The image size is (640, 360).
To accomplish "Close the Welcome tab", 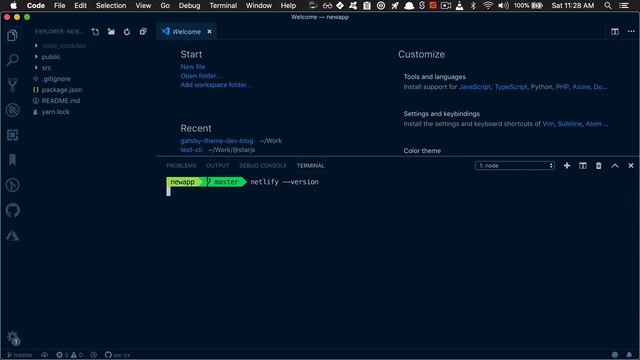I will (209, 32).
